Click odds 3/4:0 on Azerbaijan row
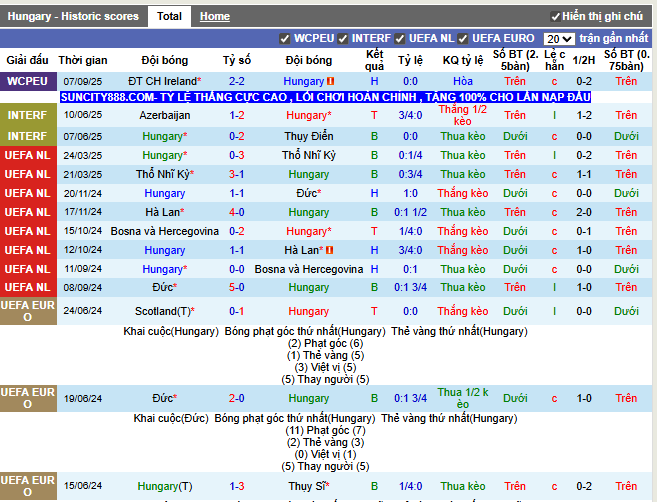Image resolution: width=657 pixels, height=502 pixels. point(411,115)
